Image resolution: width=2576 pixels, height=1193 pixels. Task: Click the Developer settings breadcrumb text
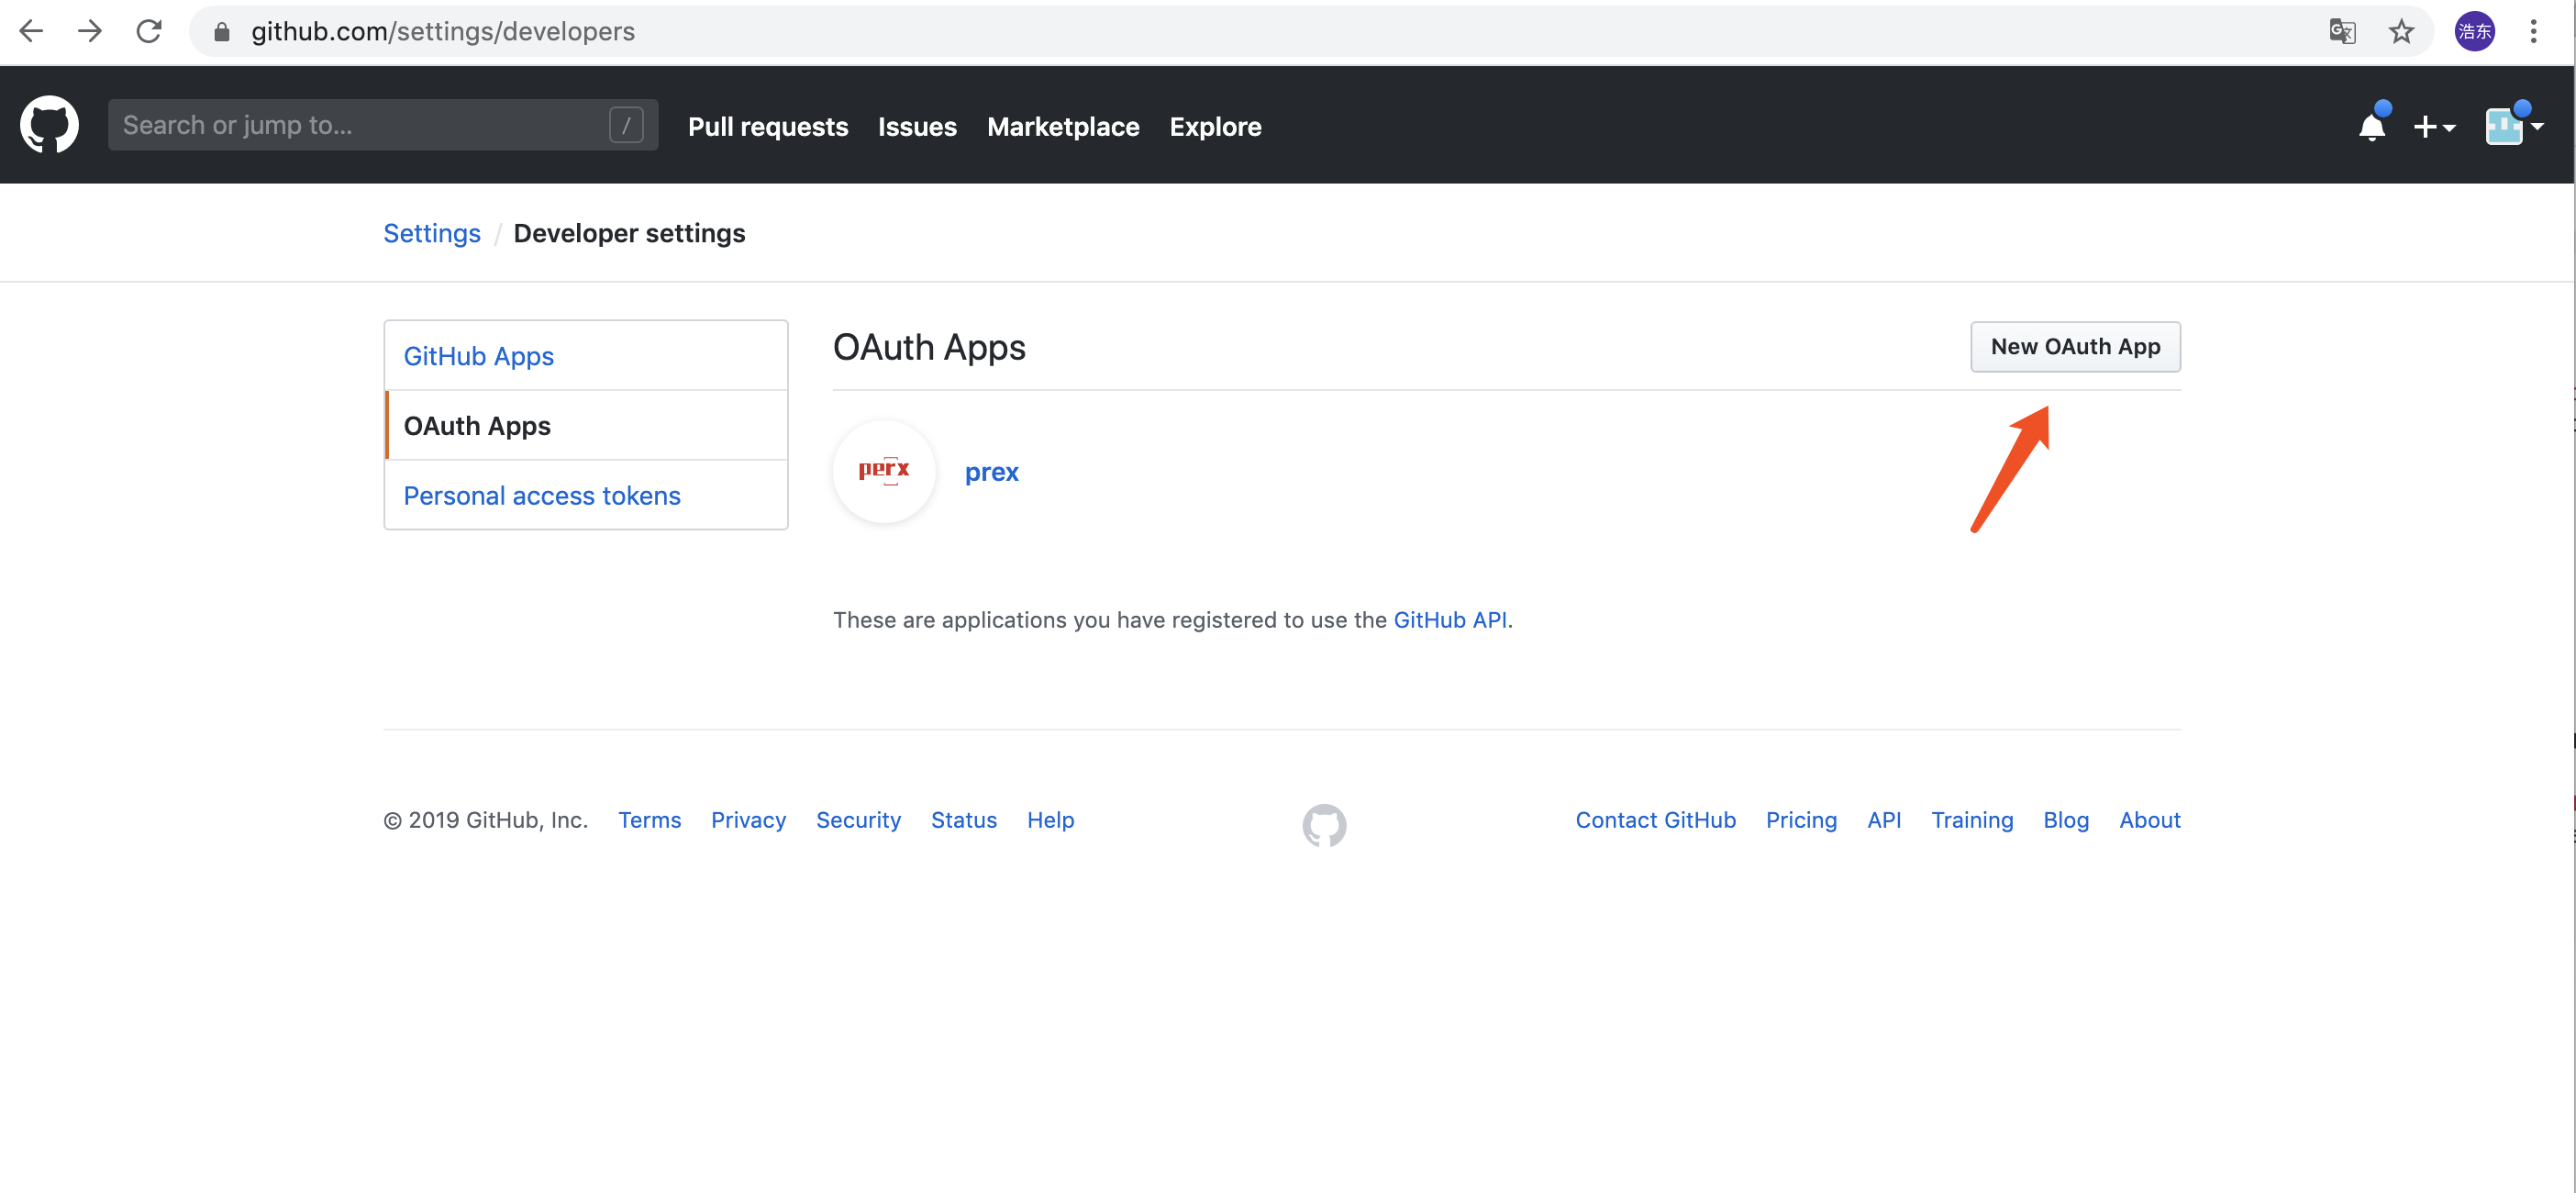[x=629, y=233]
